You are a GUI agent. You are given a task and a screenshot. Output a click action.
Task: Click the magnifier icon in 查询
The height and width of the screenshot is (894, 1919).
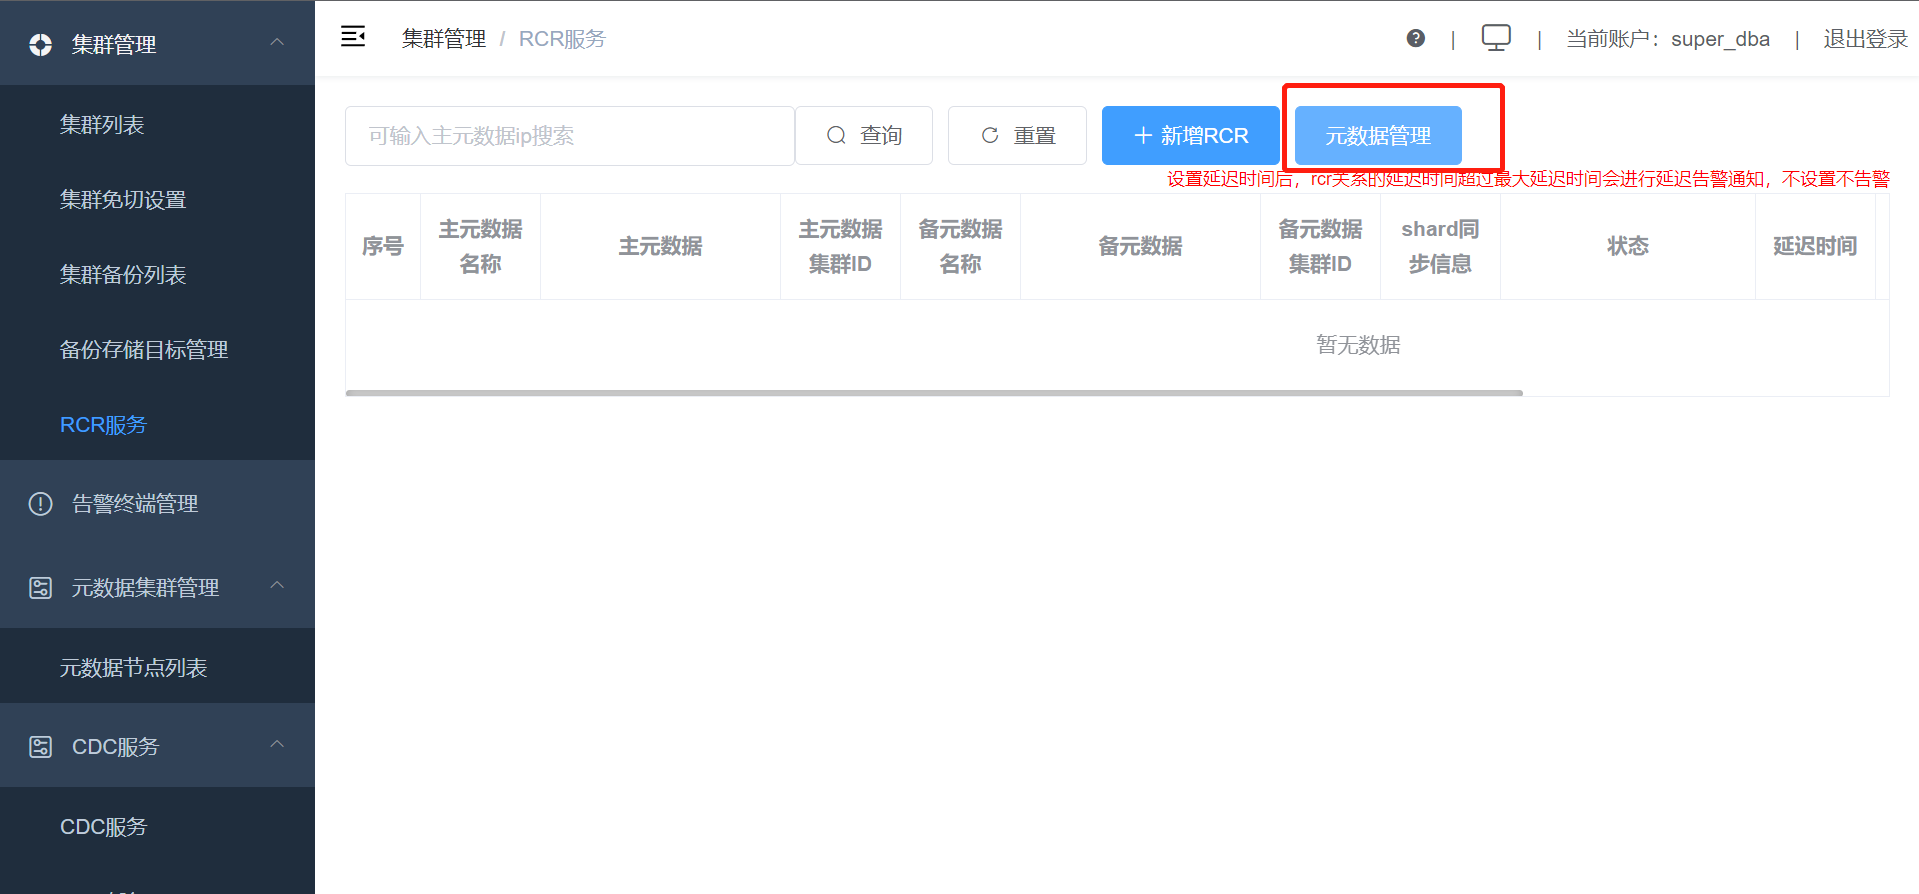tap(837, 135)
